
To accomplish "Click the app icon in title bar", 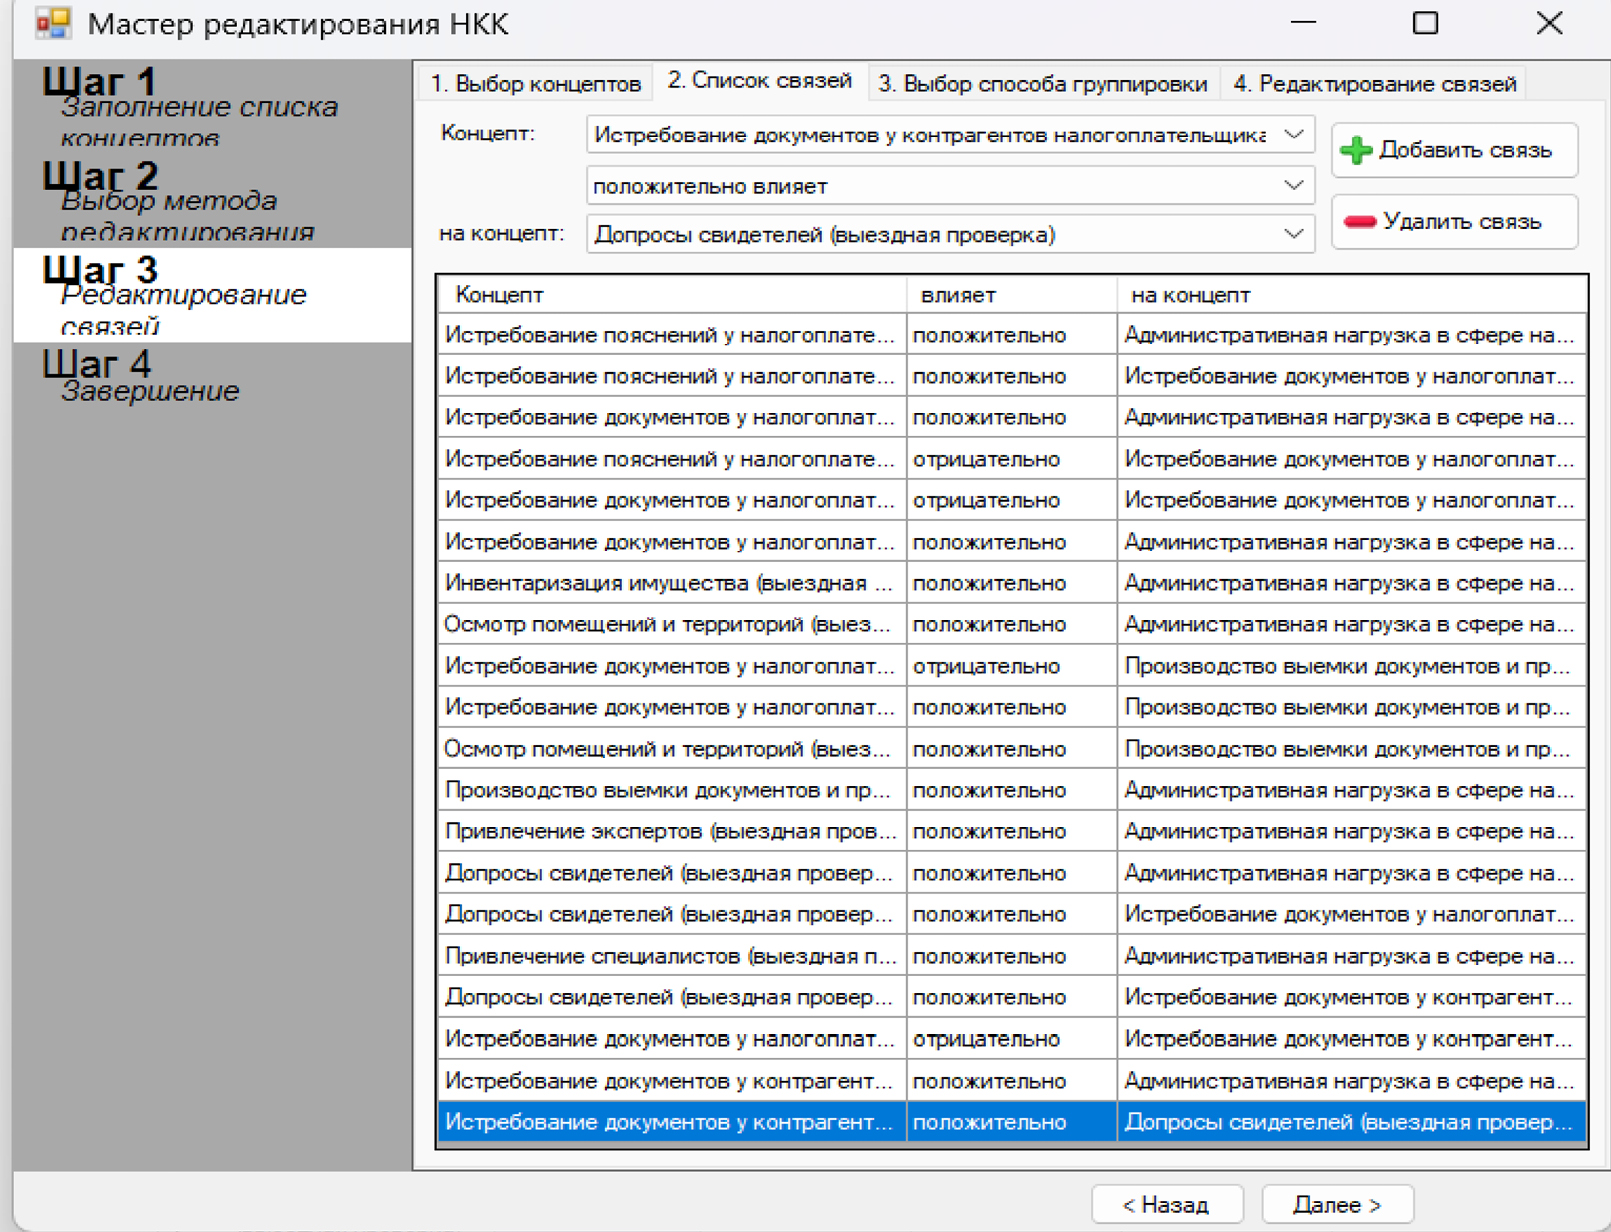I will [52, 23].
